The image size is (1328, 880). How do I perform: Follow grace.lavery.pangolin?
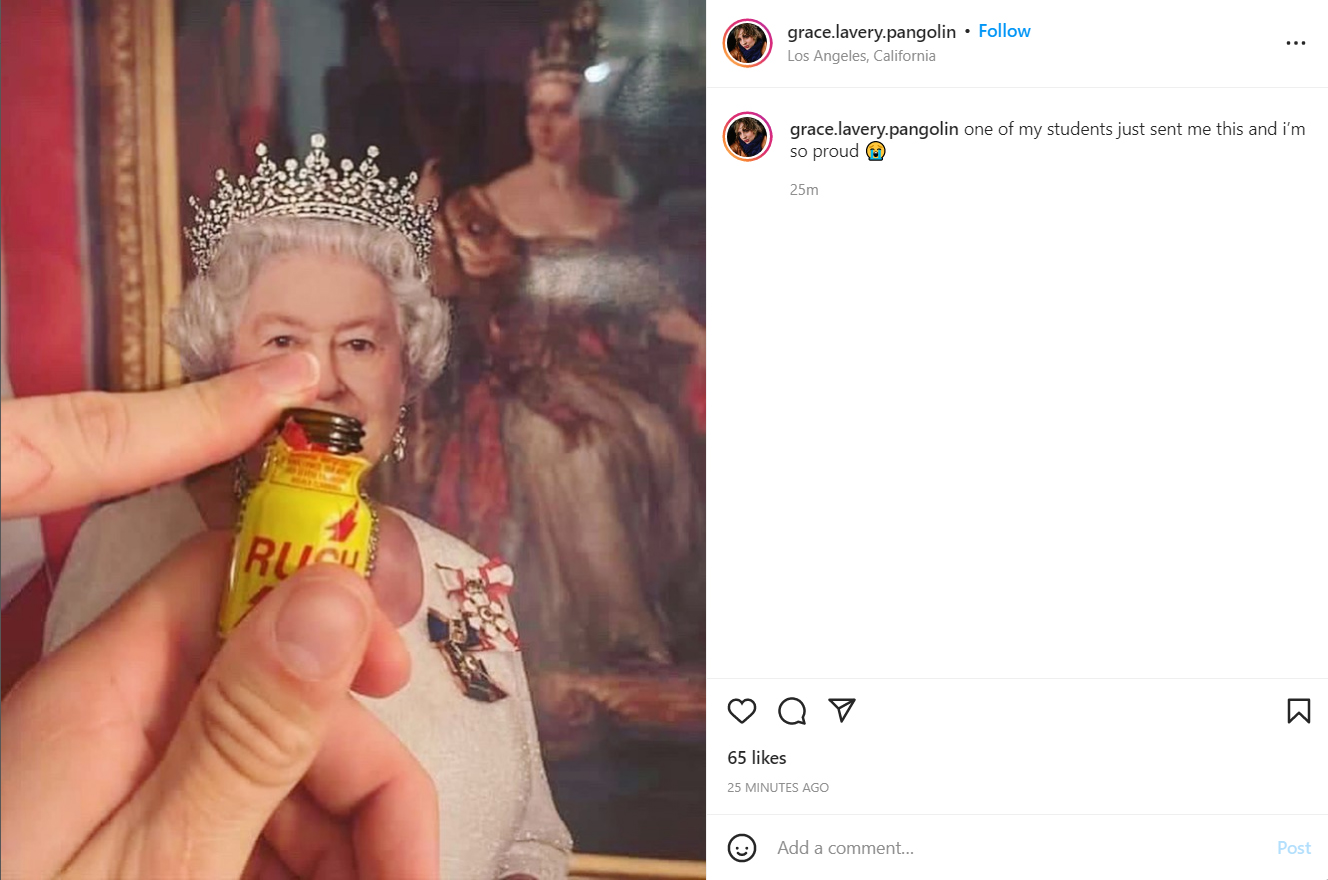point(1004,31)
